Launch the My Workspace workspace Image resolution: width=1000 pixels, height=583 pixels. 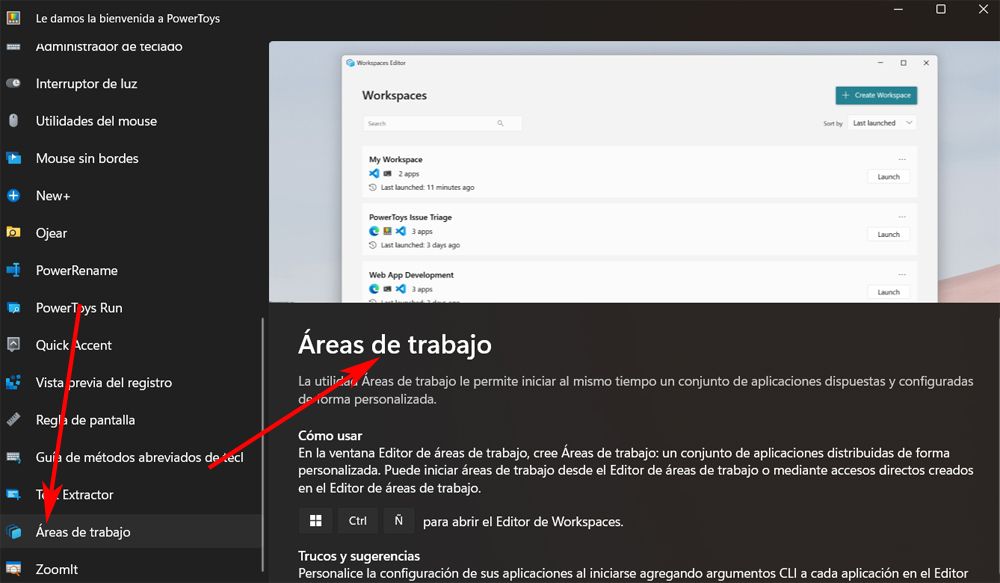click(x=888, y=176)
